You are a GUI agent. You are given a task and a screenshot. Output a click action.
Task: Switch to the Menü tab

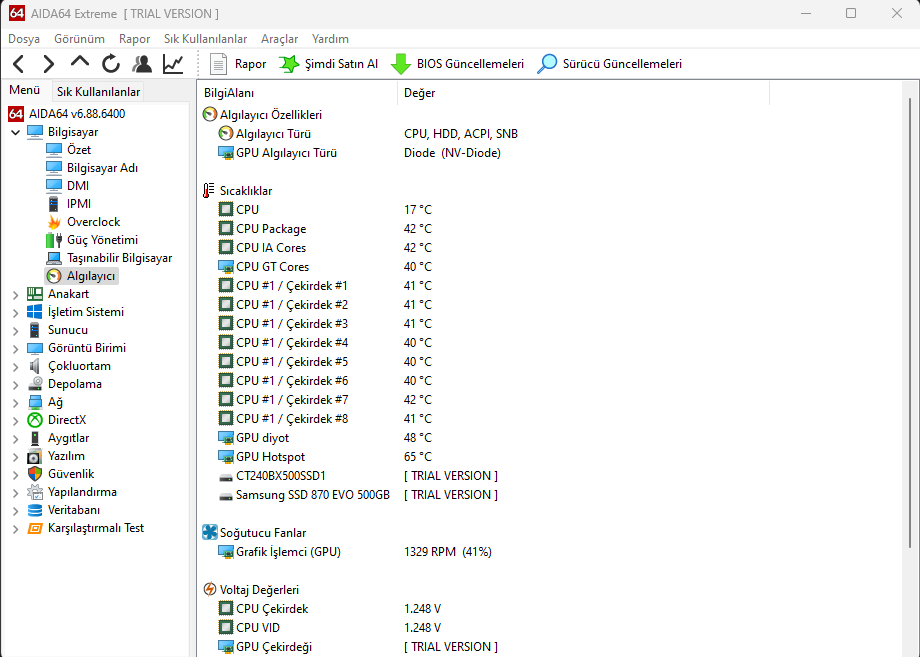tap(25, 90)
